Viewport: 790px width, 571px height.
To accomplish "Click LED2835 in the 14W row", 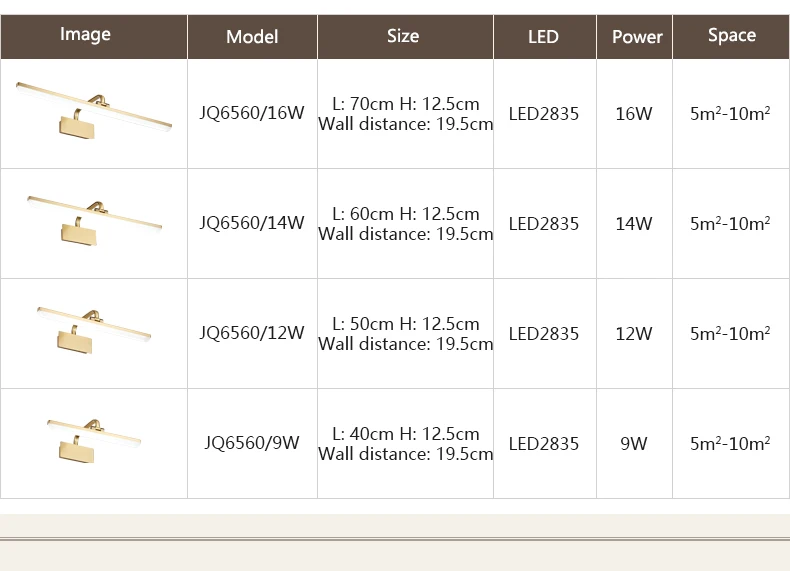I will point(544,224).
